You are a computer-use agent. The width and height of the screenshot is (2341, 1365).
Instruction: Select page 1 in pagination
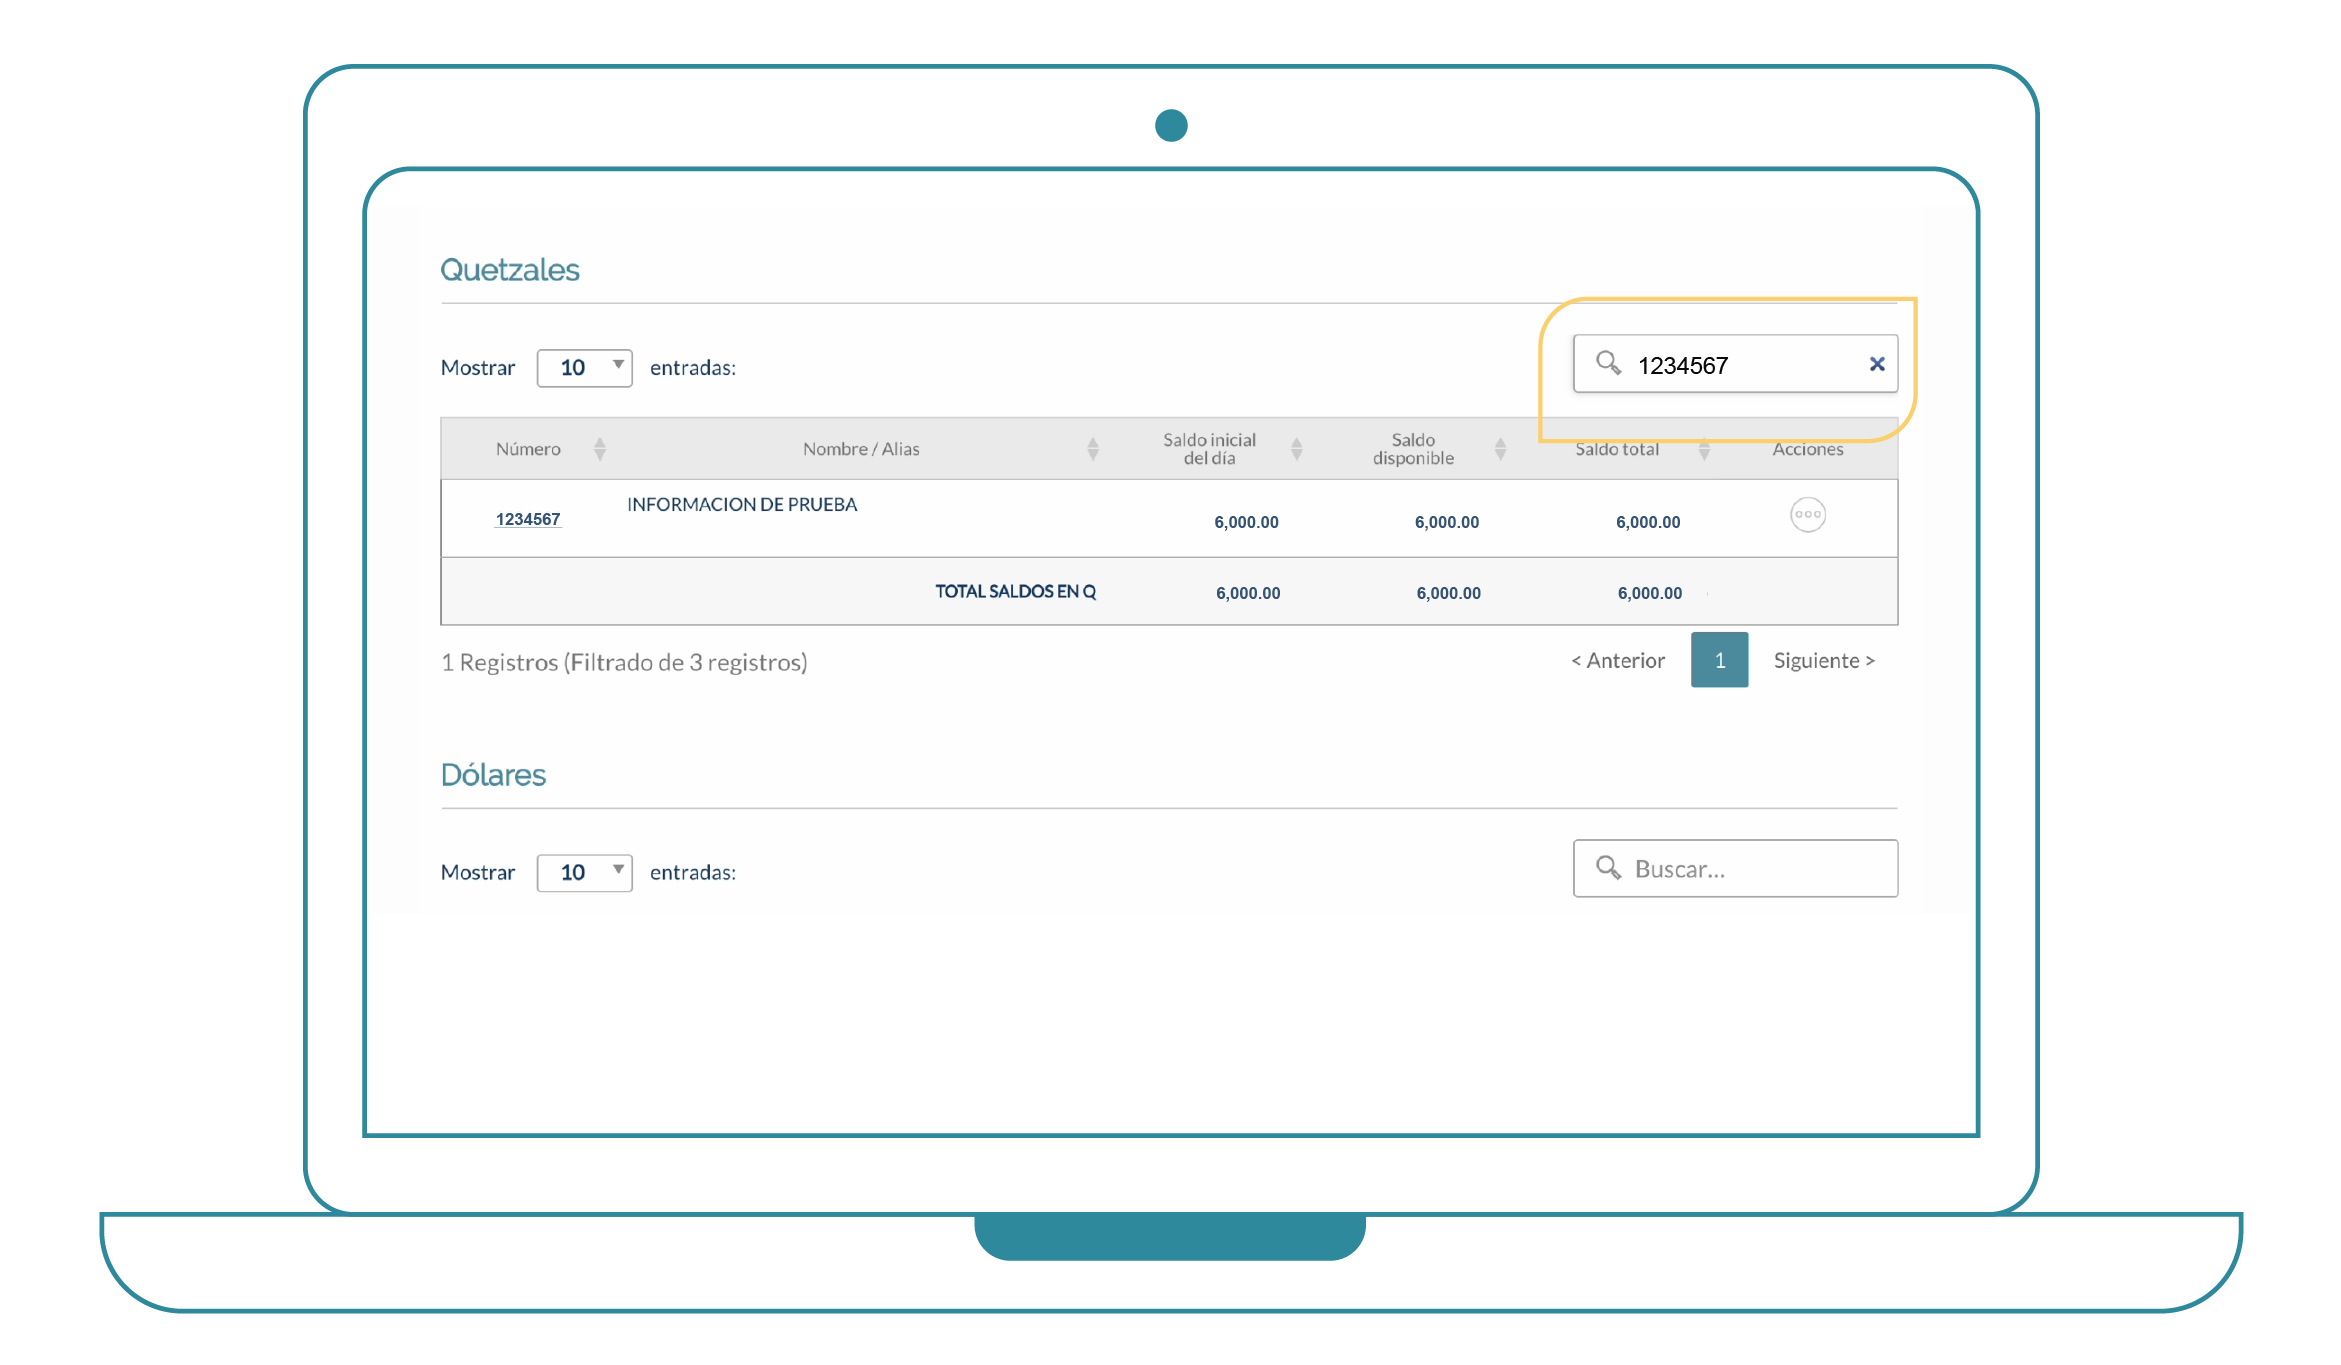[x=1719, y=660]
